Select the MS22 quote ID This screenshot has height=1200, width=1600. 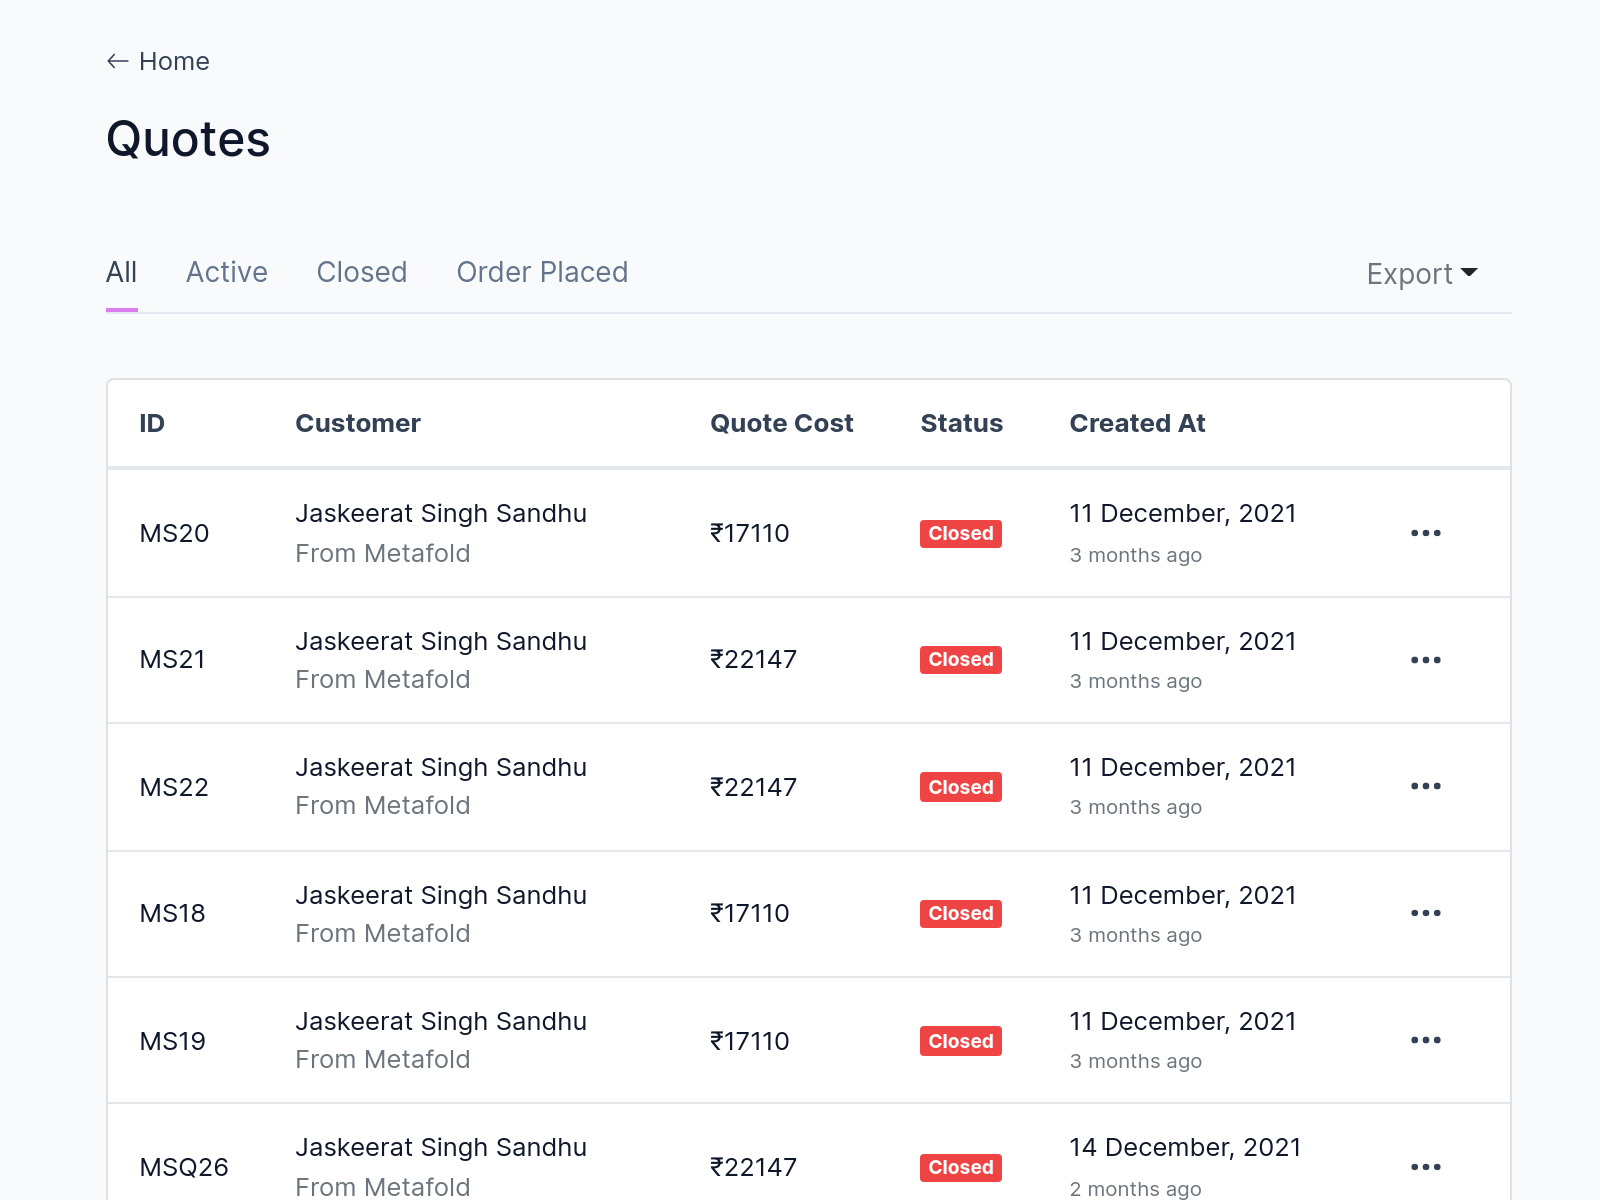click(x=174, y=787)
